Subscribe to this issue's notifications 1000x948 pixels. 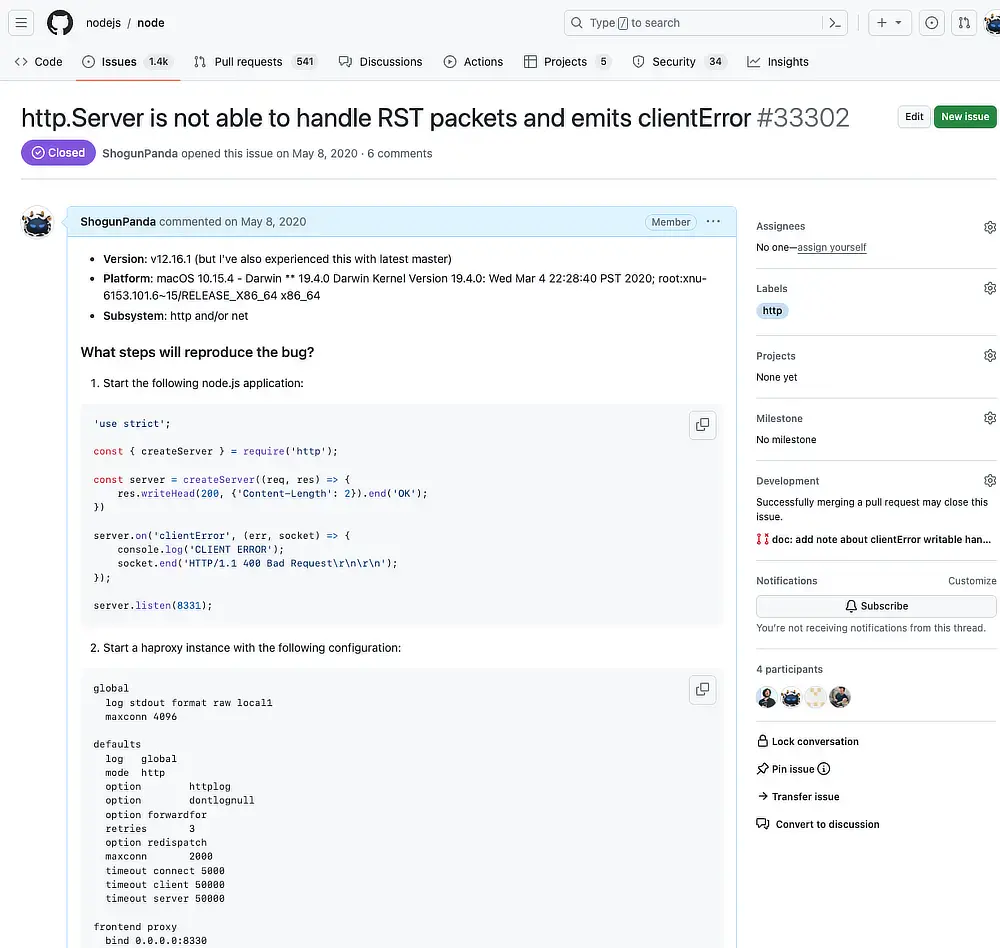point(876,606)
